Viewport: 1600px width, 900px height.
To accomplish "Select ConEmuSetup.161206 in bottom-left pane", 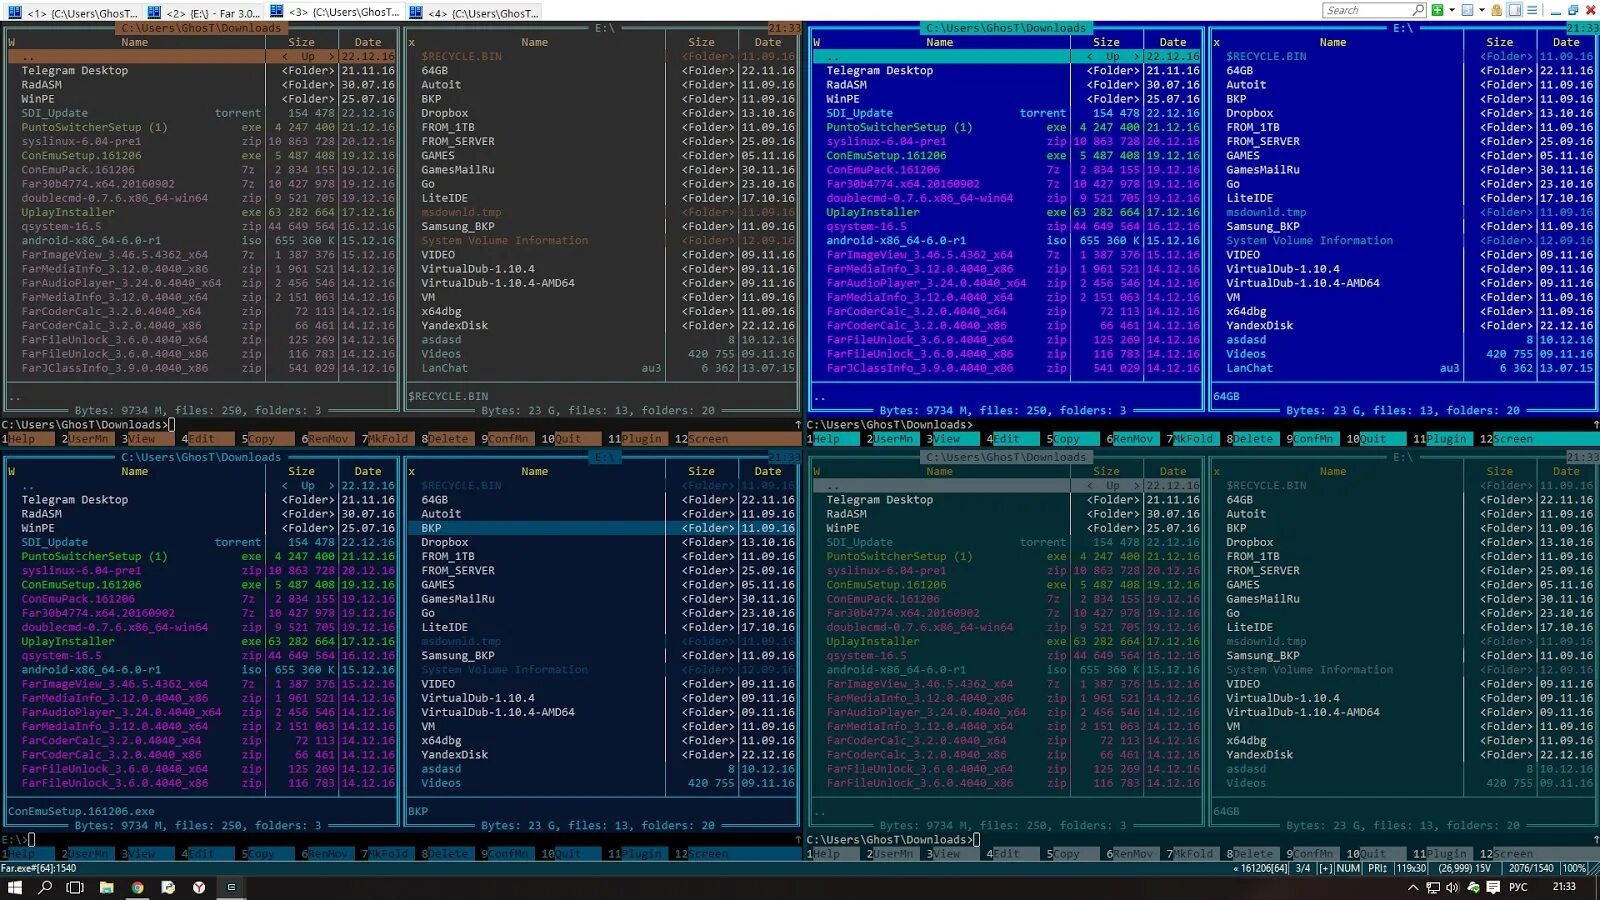I will pos(82,585).
